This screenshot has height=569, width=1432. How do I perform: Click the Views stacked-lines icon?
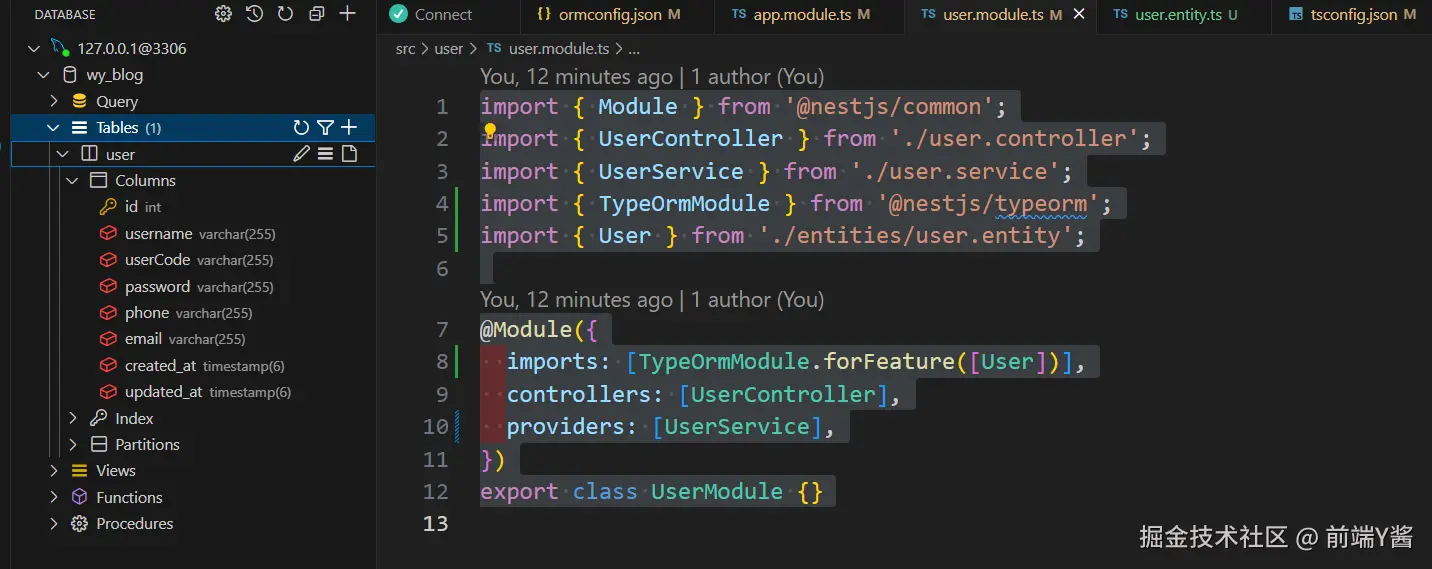click(79, 470)
